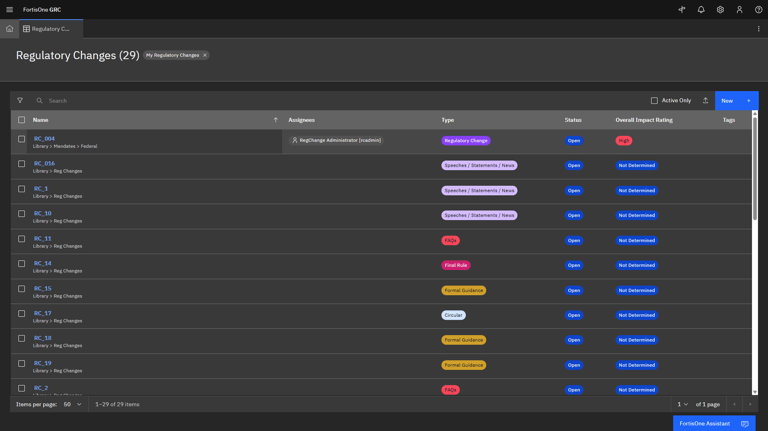The height and width of the screenshot is (431, 768).
Task: Tick the select-all rows header checkbox
Action: [x=22, y=120]
